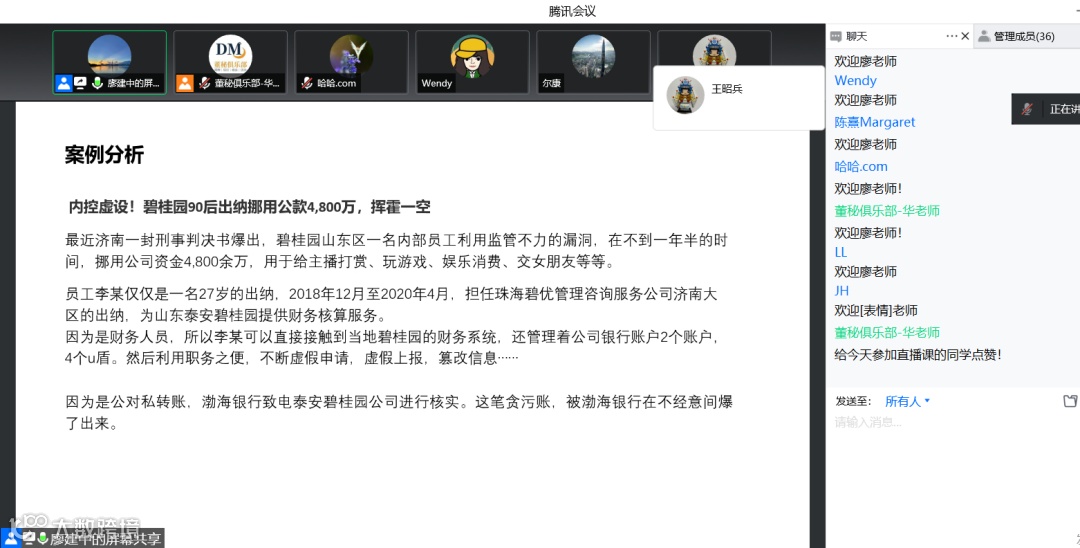The image size is (1080, 548).
Task: Open the chat panel three-dot more menu
Action: tap(951, 36)
